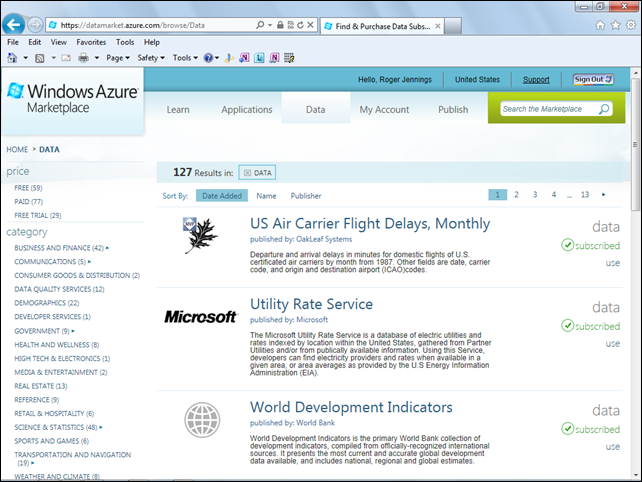Click the browser Back arrow button

point(14,23)
